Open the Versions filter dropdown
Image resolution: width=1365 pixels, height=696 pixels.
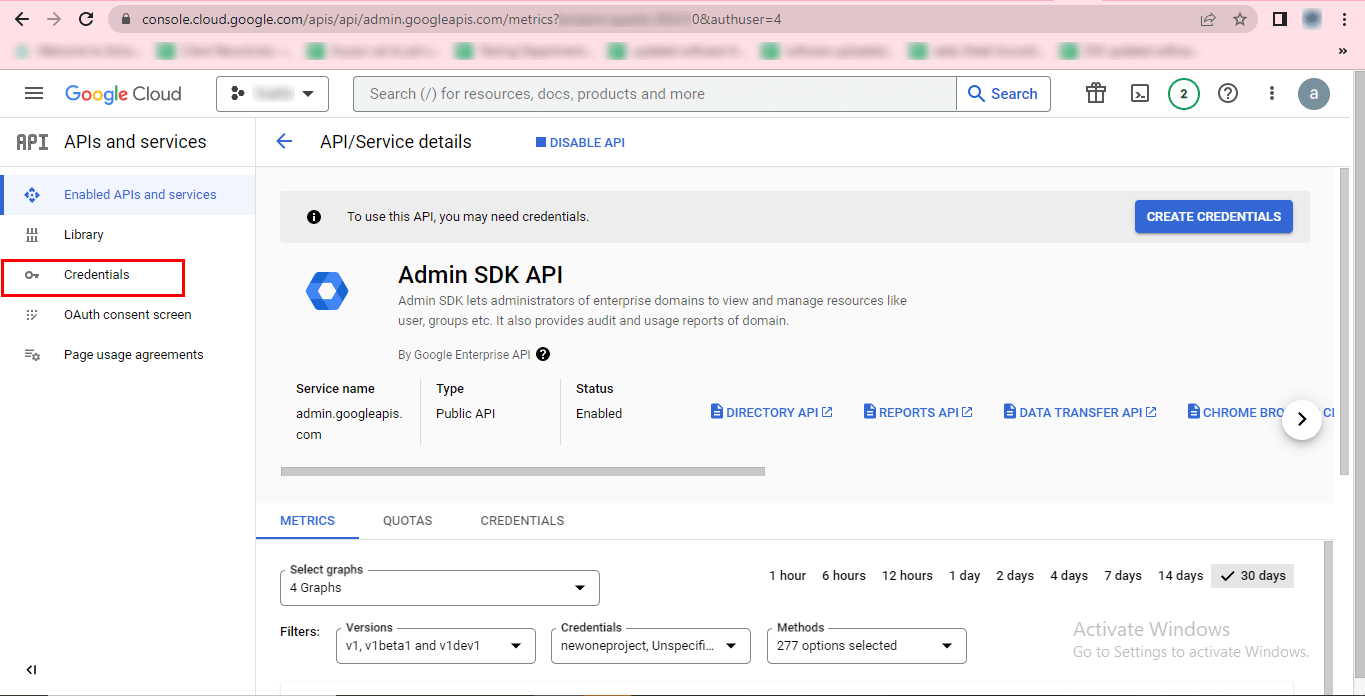435,646
